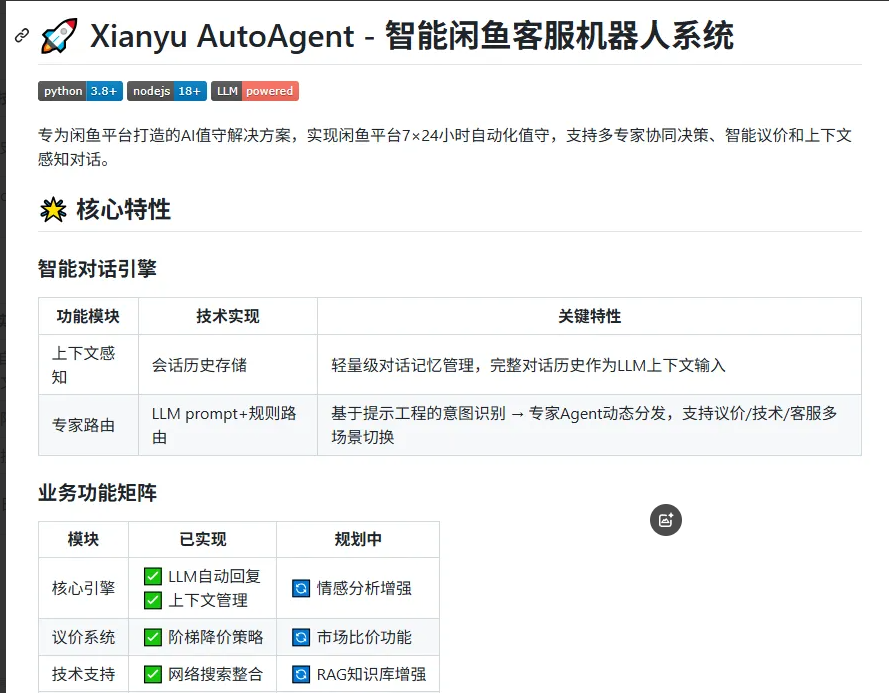Viewport: 889px width, 693px height.
Task: Click the 规划中 column header
Action: point(358,539)
